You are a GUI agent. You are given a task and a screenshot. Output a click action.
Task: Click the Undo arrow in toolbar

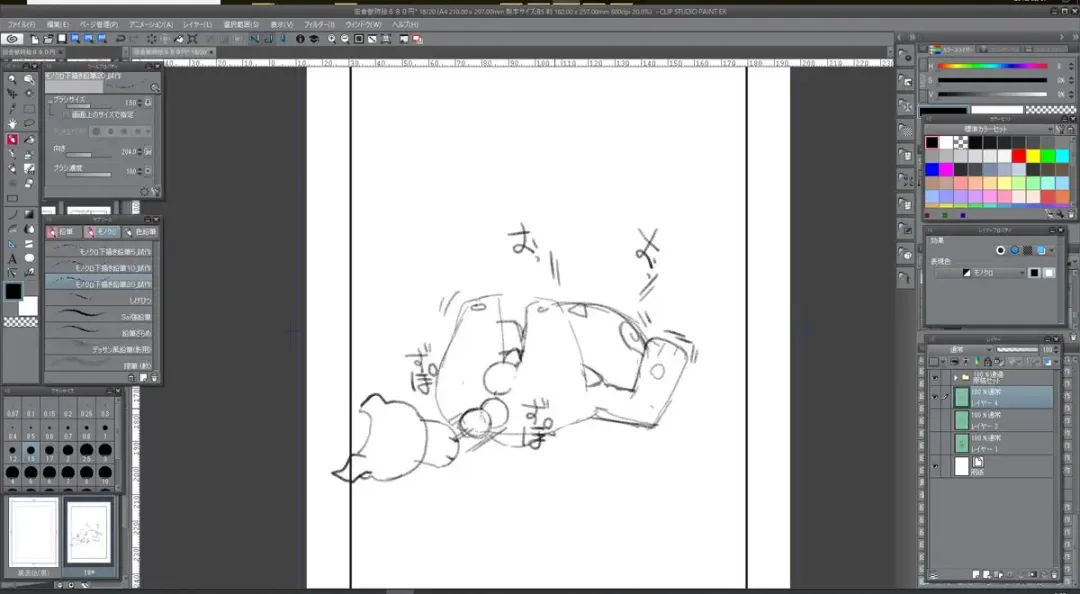coord(121,39)
